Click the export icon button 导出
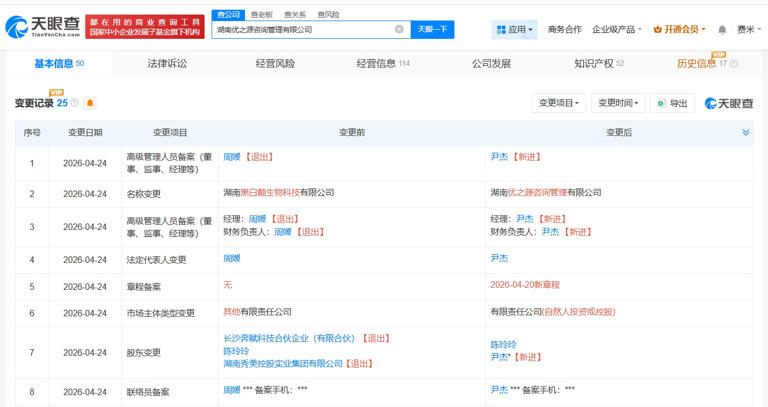This screenshot has height=407, width=768. (x=672, y=103)
